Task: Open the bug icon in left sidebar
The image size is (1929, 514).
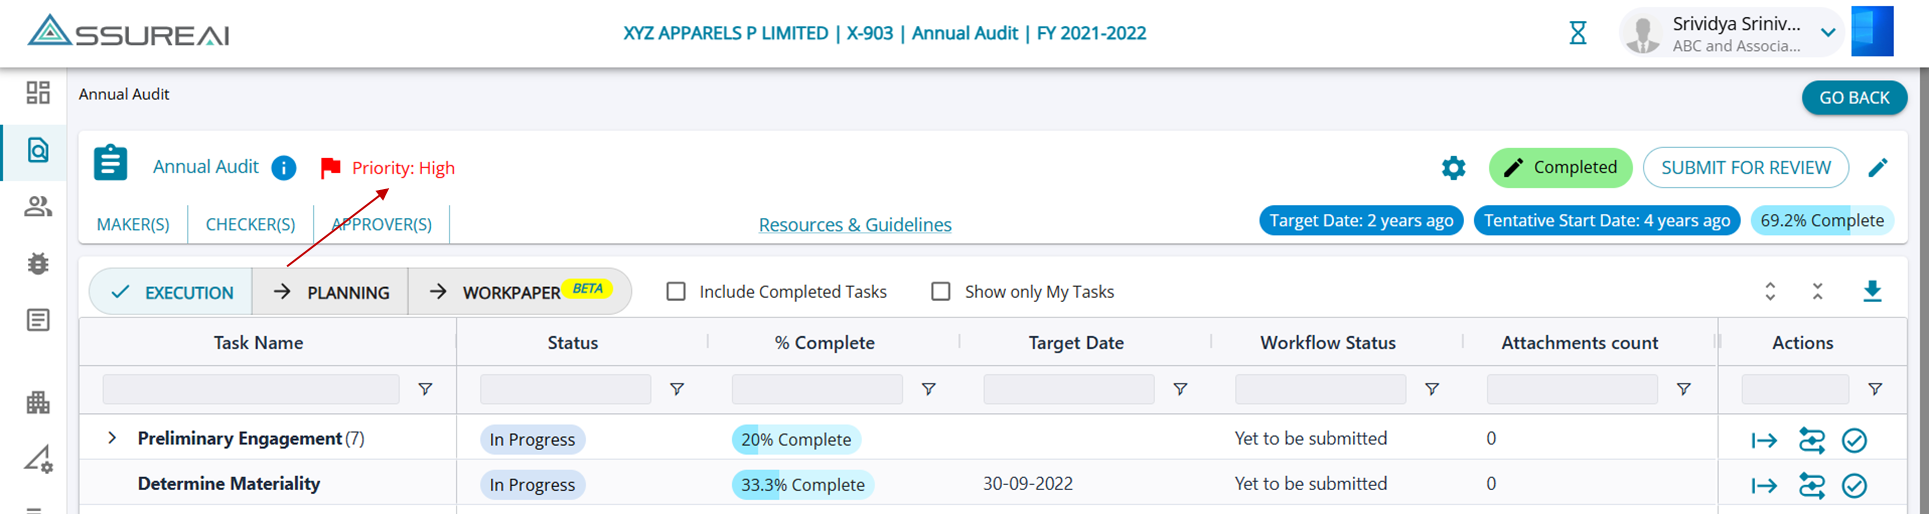Action: coord(38,264)
